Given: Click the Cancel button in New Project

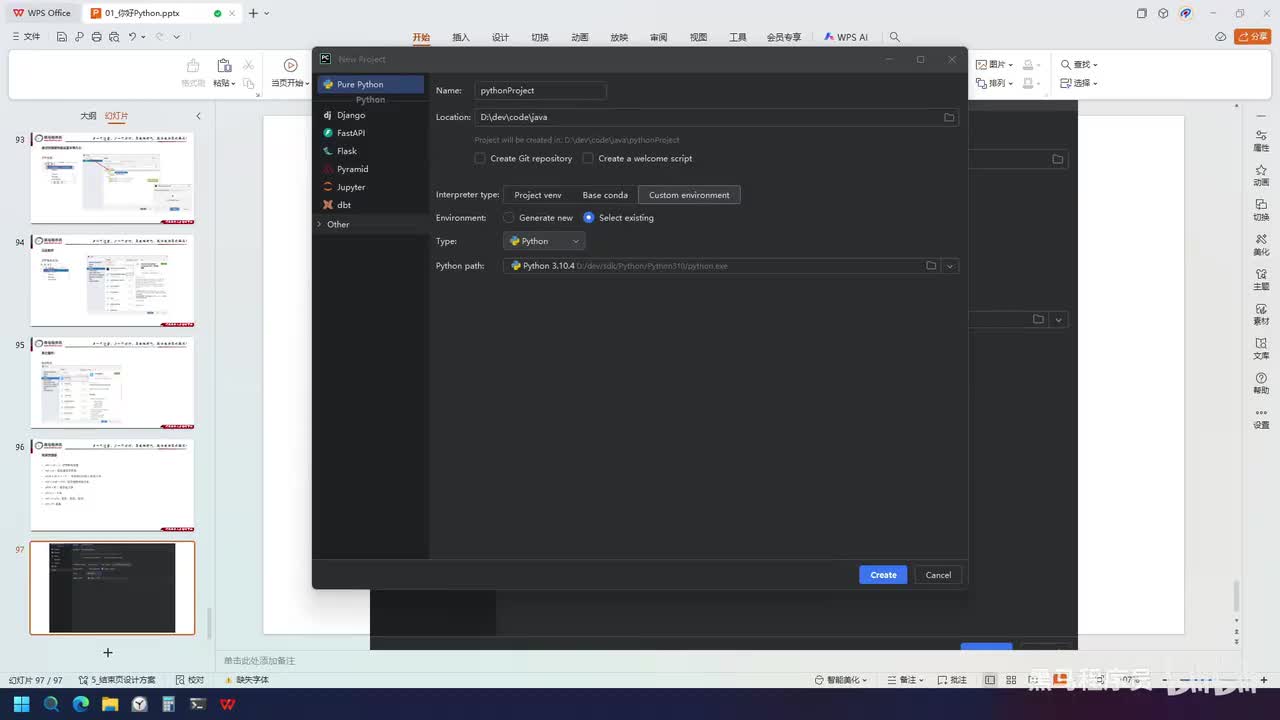Looking at the screenshot, I should 938,575.
